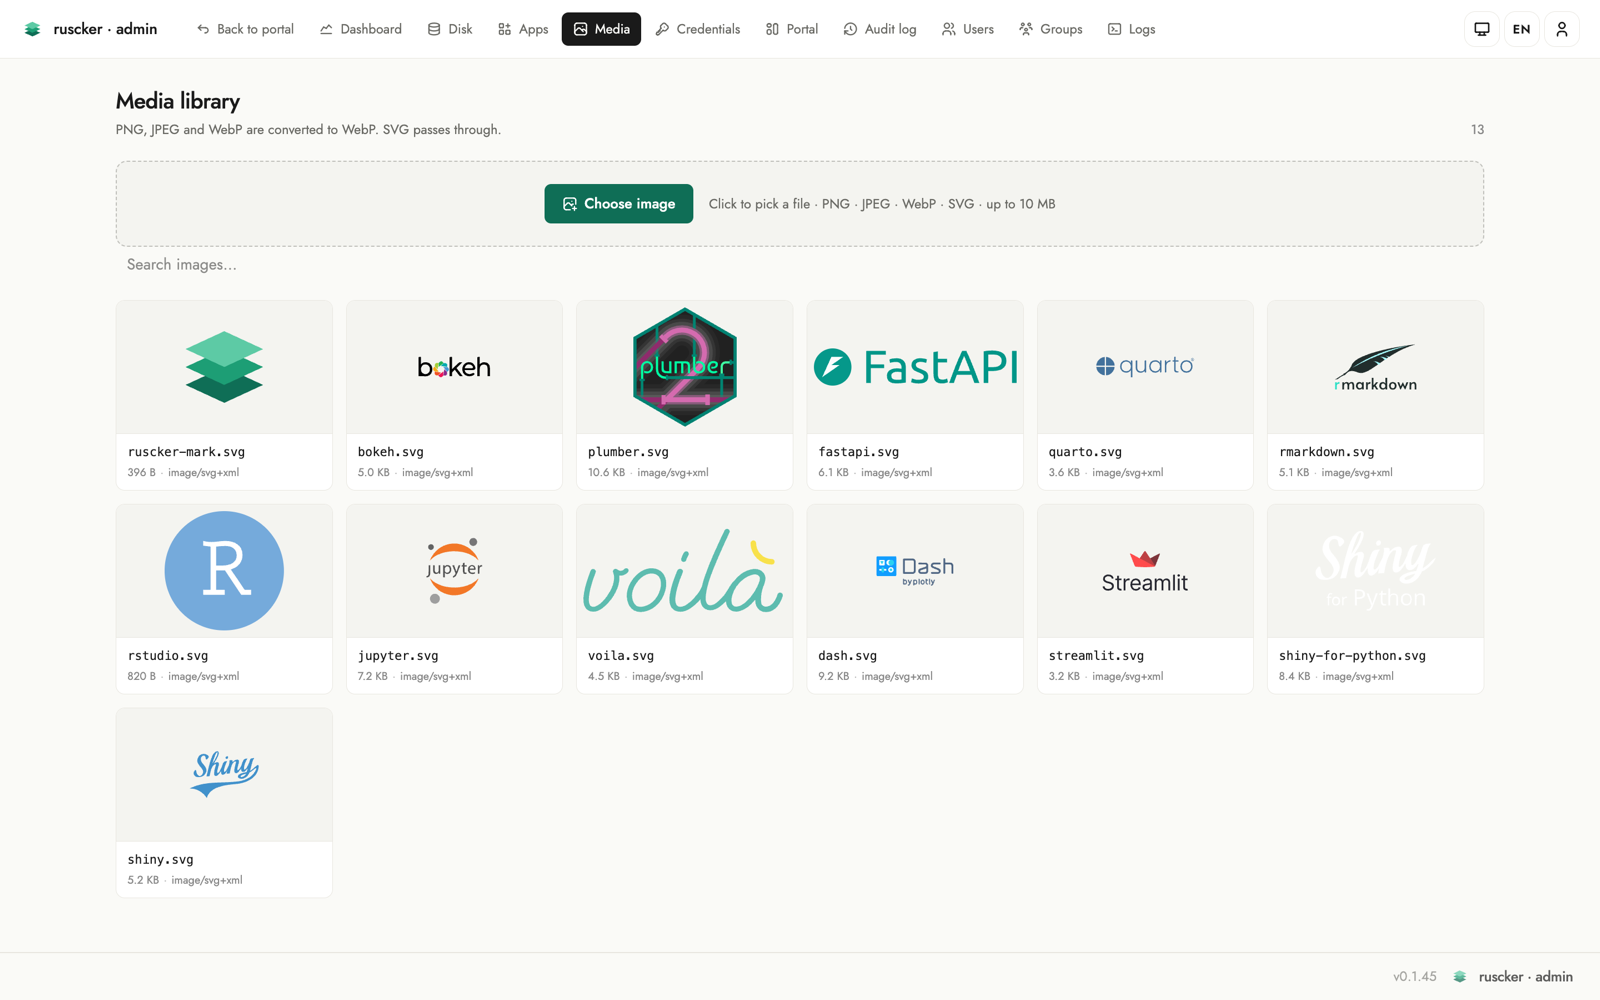The image size is (1600, 1000).
Task: Open the plumber hexagon image
Action: [685, 367]
